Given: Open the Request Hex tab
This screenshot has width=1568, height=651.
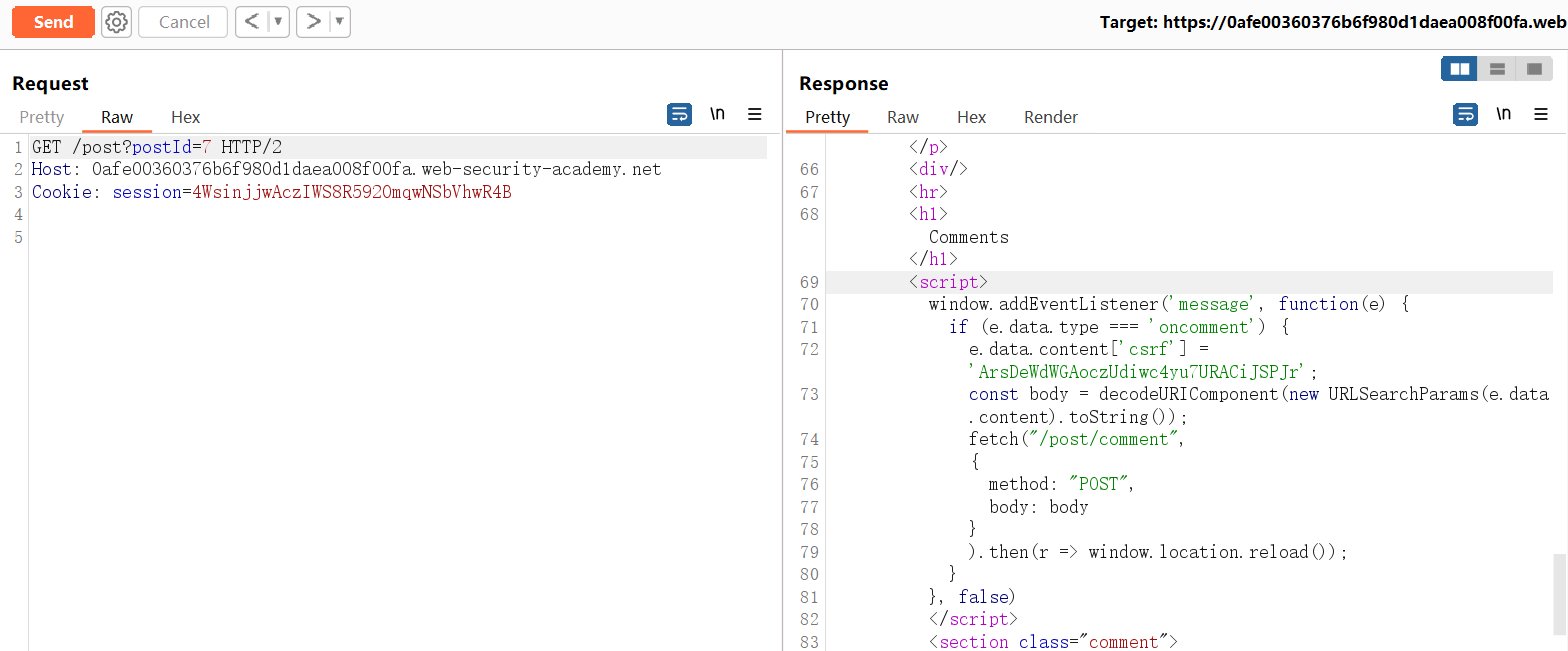Looking at the screenshot, I should 185,117.
